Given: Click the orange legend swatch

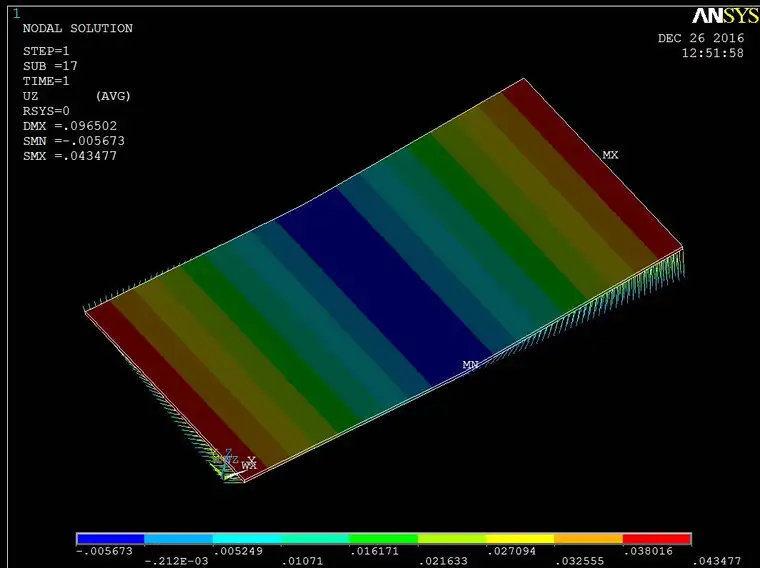Looking at the screenshot, I should click(588, 539).
